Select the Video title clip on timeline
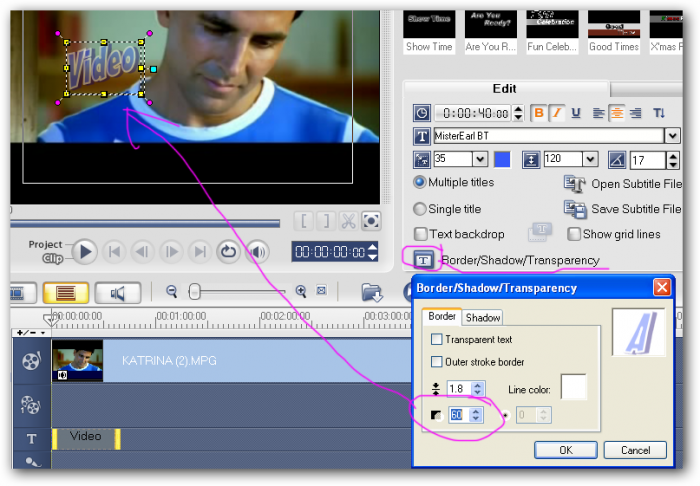The image size is (700, 486). (x=86, y=439)
